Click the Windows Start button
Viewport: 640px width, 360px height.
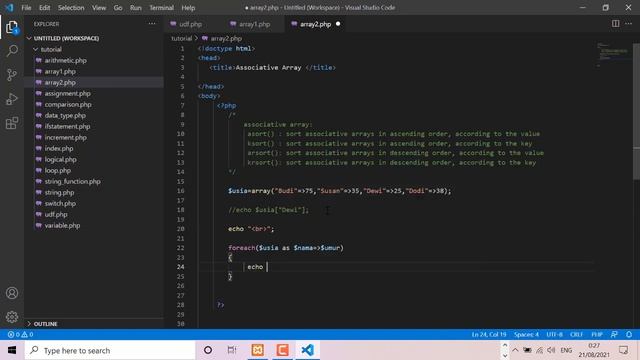[12, 350]
